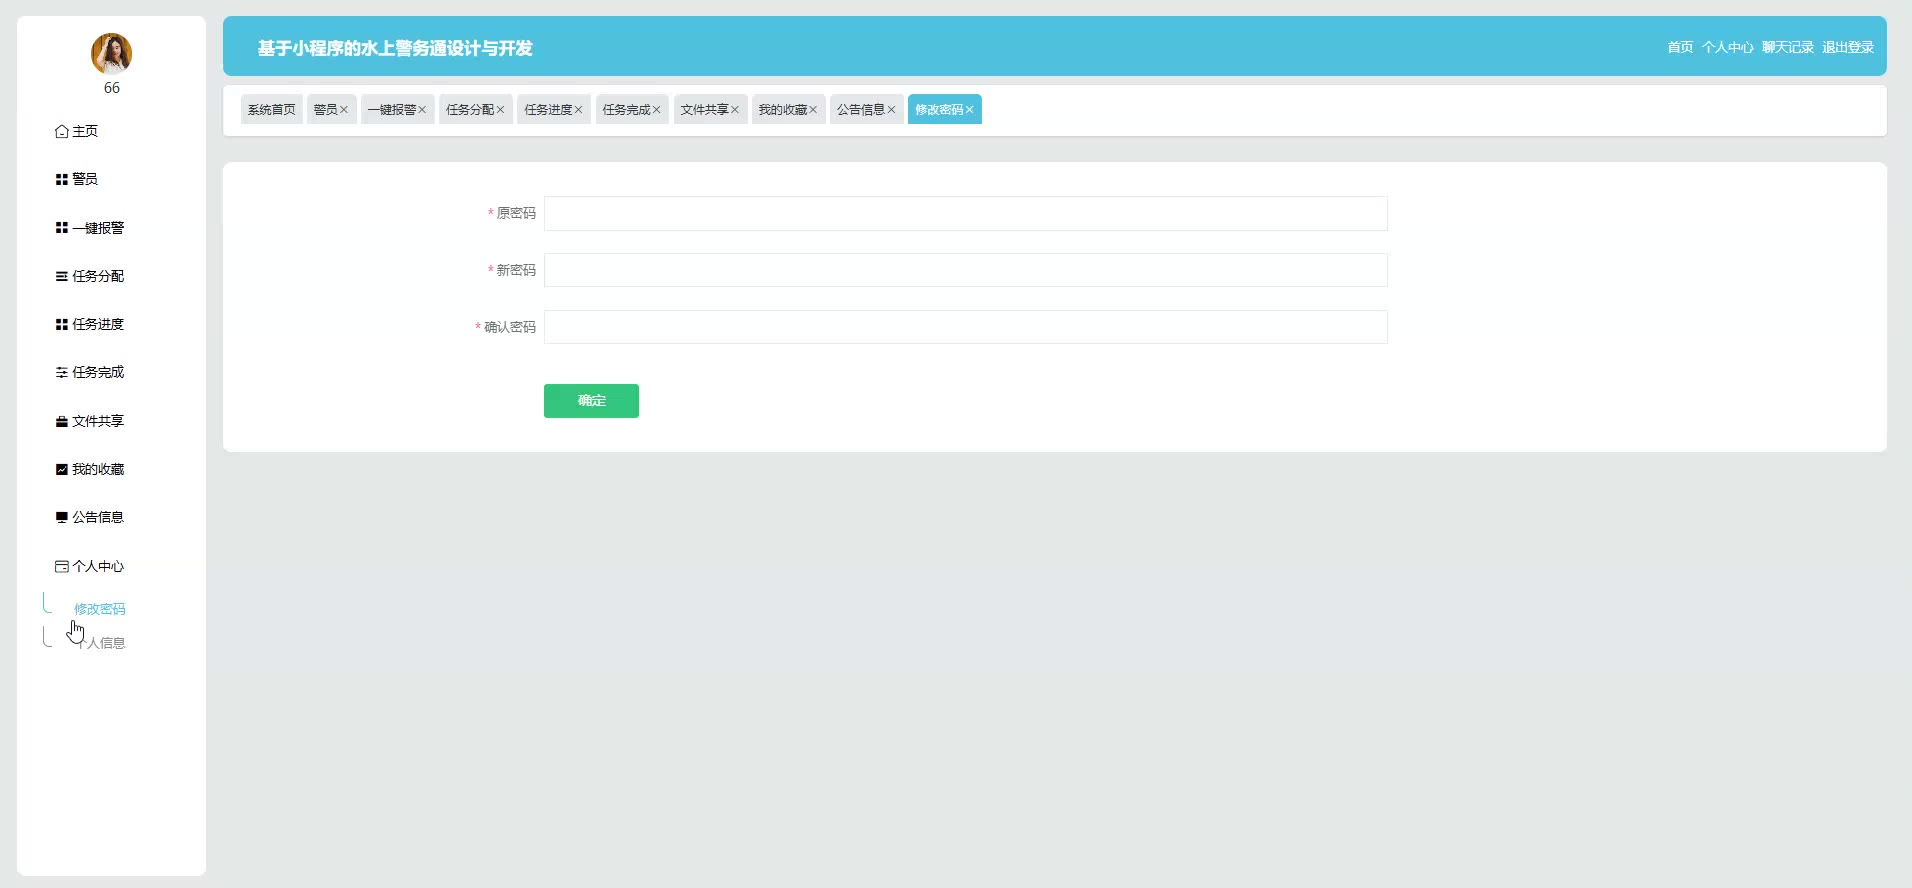Click the home icon next to 主页
This screenshot has height=888, width=1912.
coord(62,131)
